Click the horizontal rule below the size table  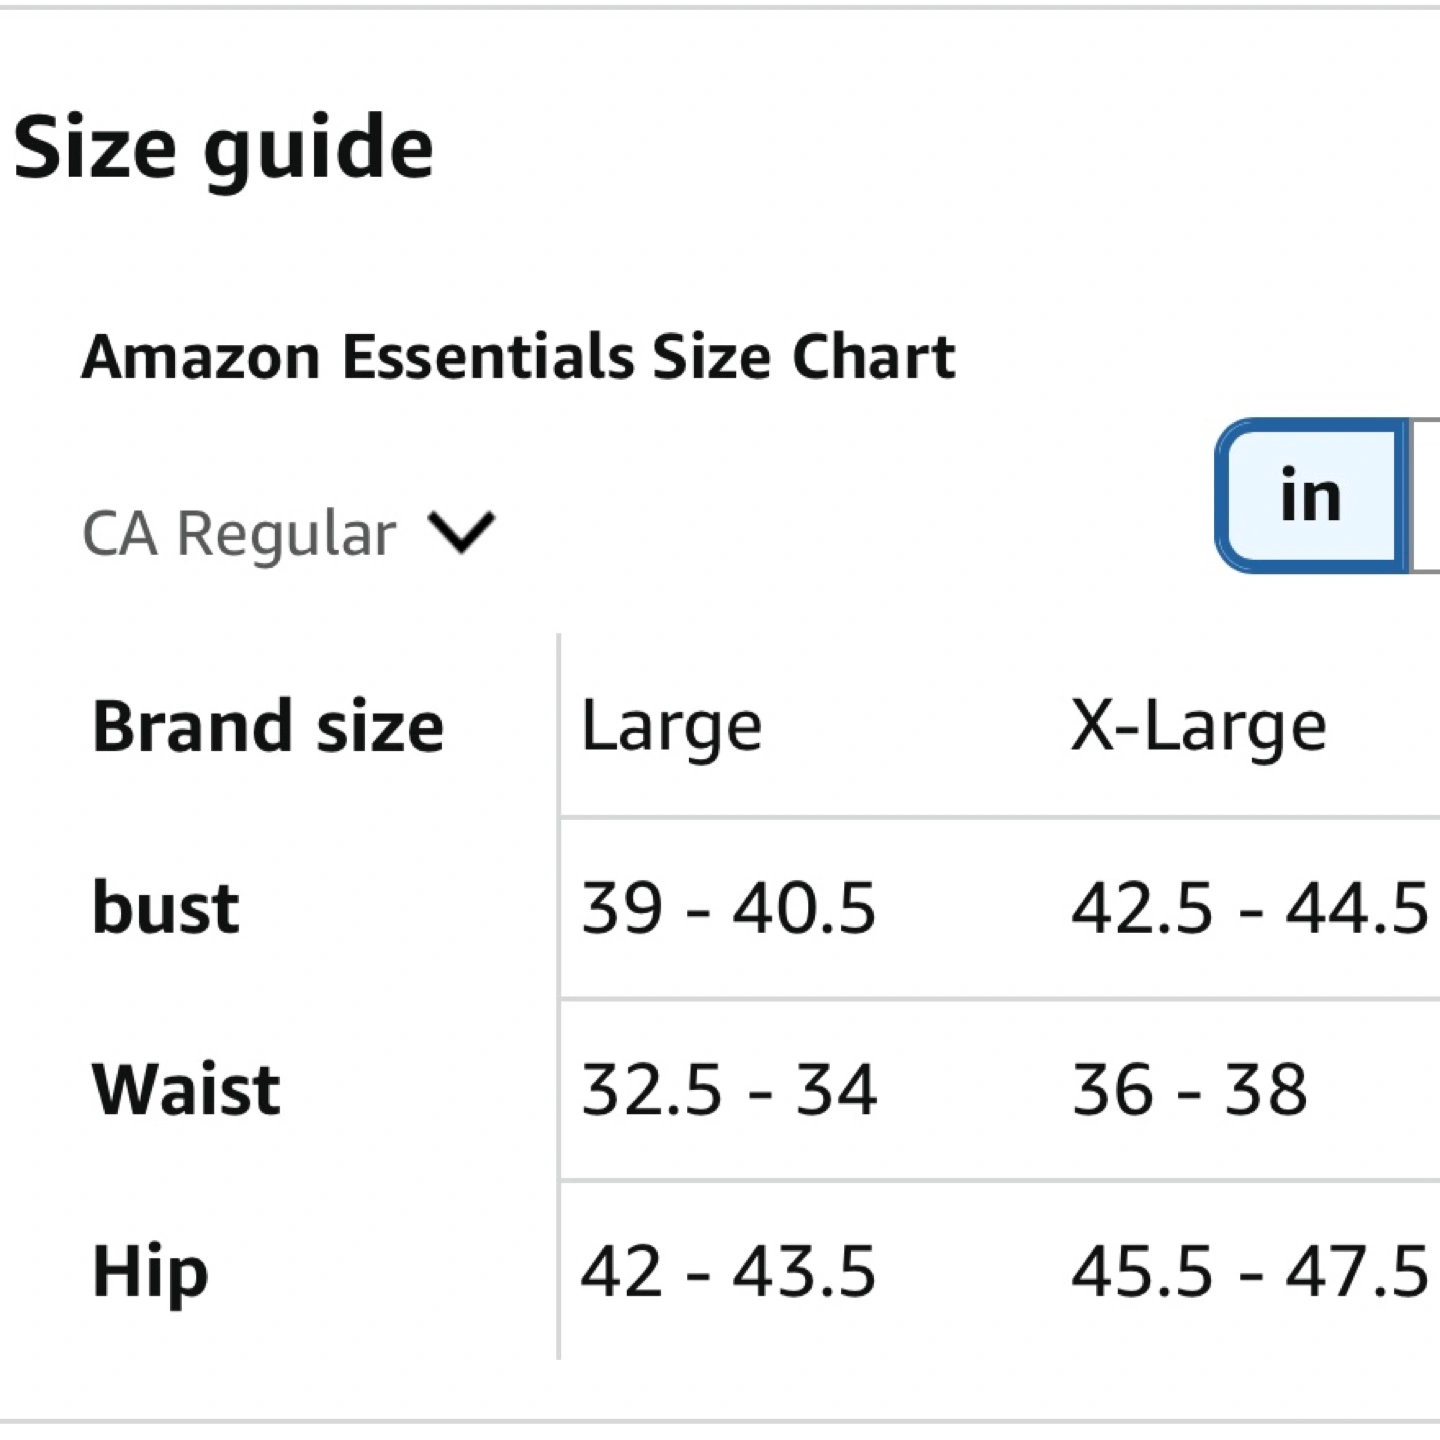[x=720, y=1421]
